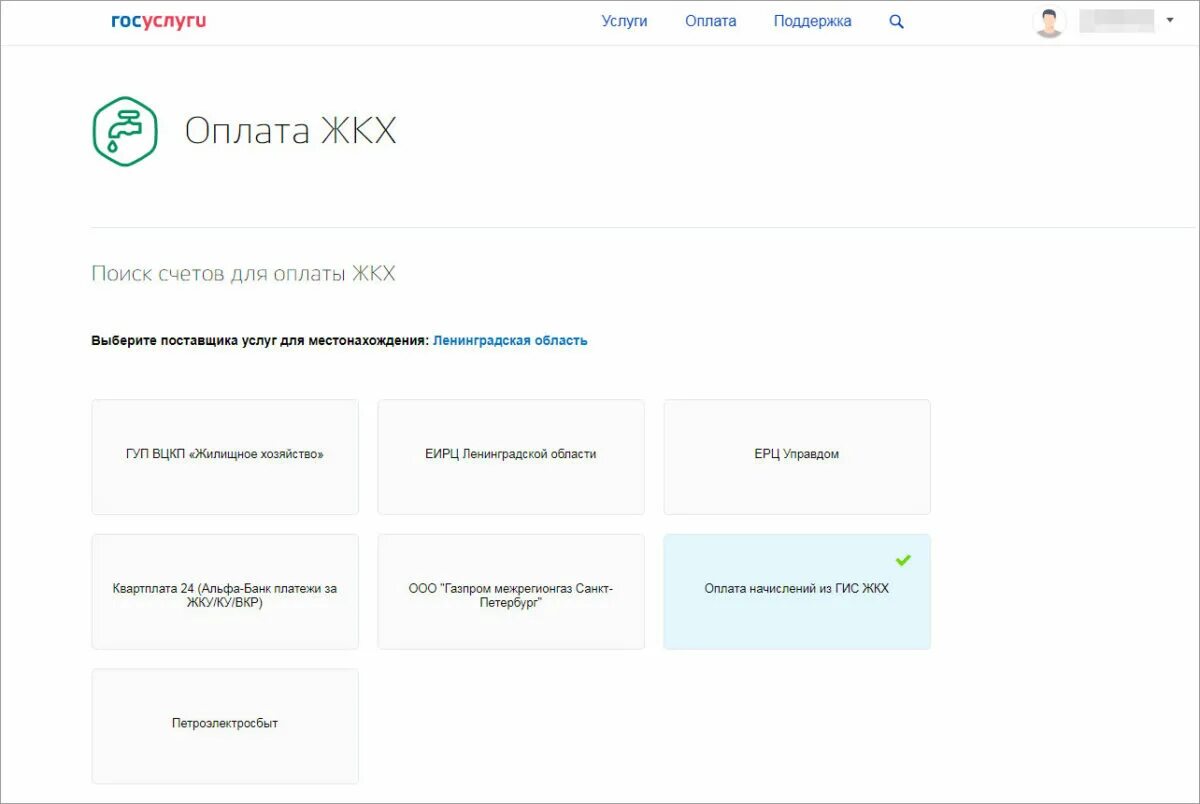
Task: Click the Поиск счетов для оплаты ЖКХ heading
Action: 243,273
